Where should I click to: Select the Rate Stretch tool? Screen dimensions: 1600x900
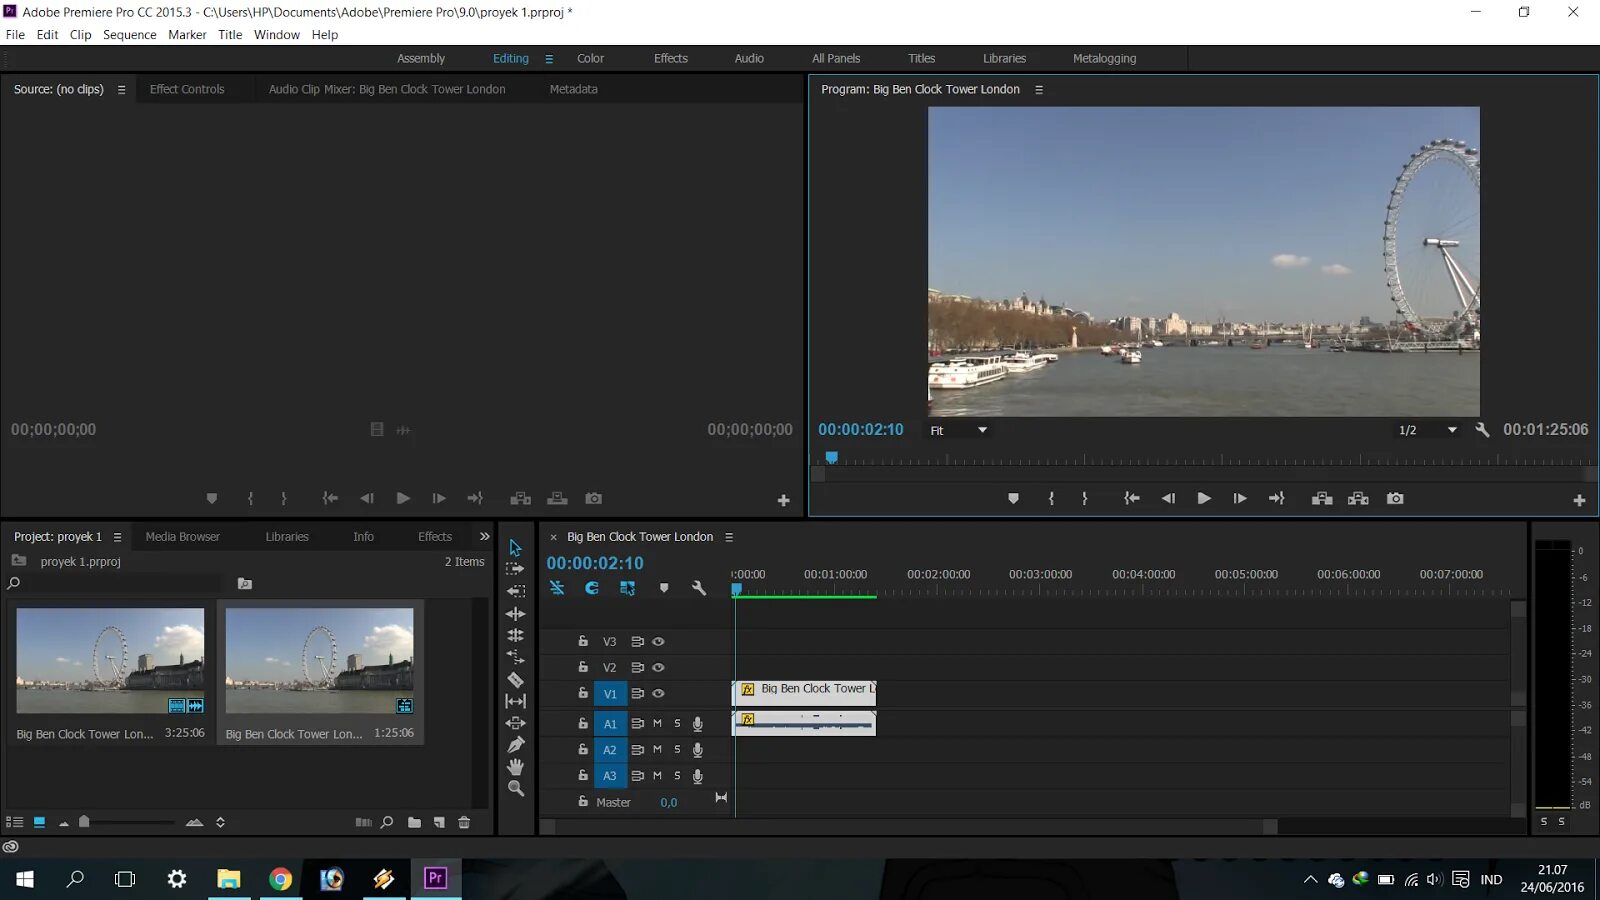coord(515,657)
